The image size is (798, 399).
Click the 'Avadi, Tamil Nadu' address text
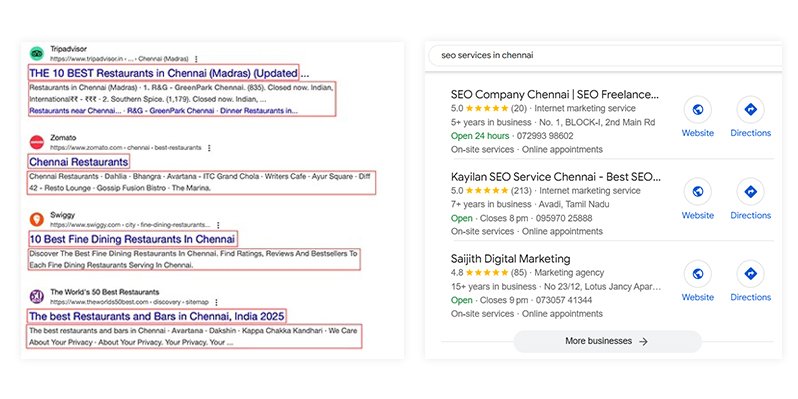[x=575, y=204]
